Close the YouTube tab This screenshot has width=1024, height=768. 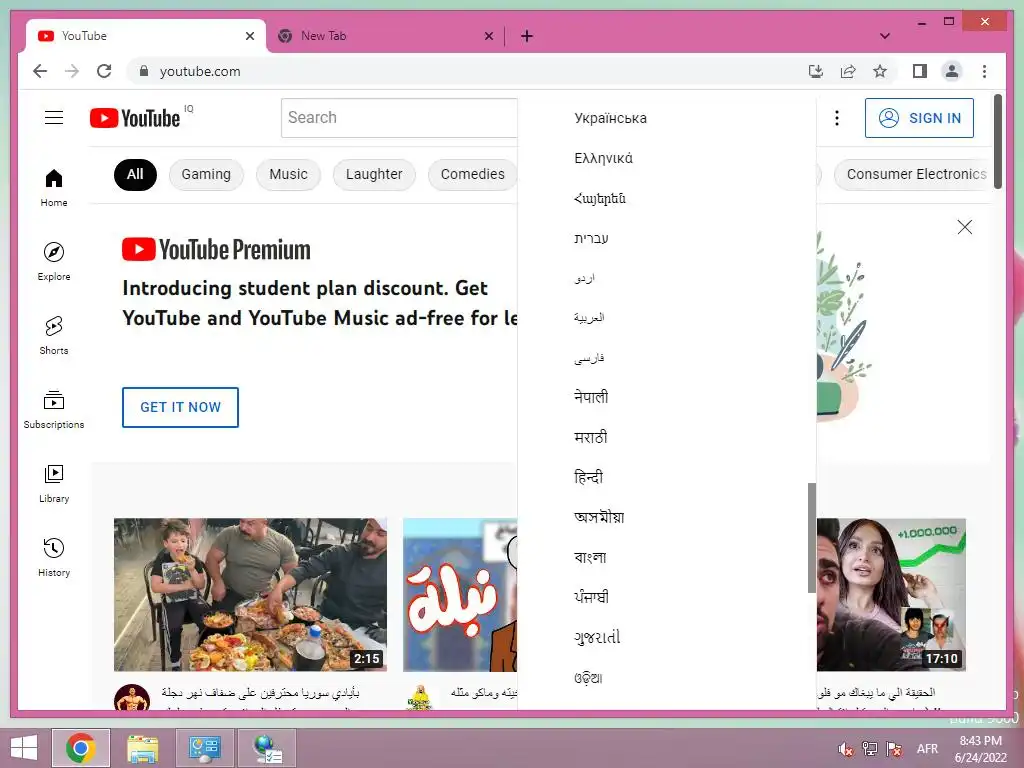tap(249, 36)
